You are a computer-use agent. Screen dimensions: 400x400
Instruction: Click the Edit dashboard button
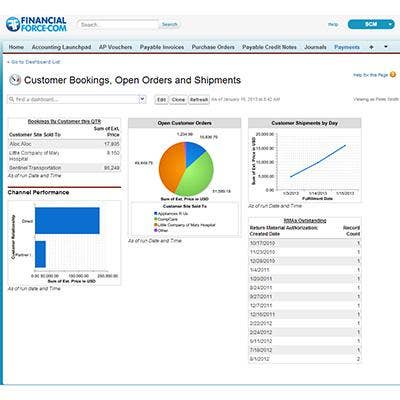tap(161, 100)
